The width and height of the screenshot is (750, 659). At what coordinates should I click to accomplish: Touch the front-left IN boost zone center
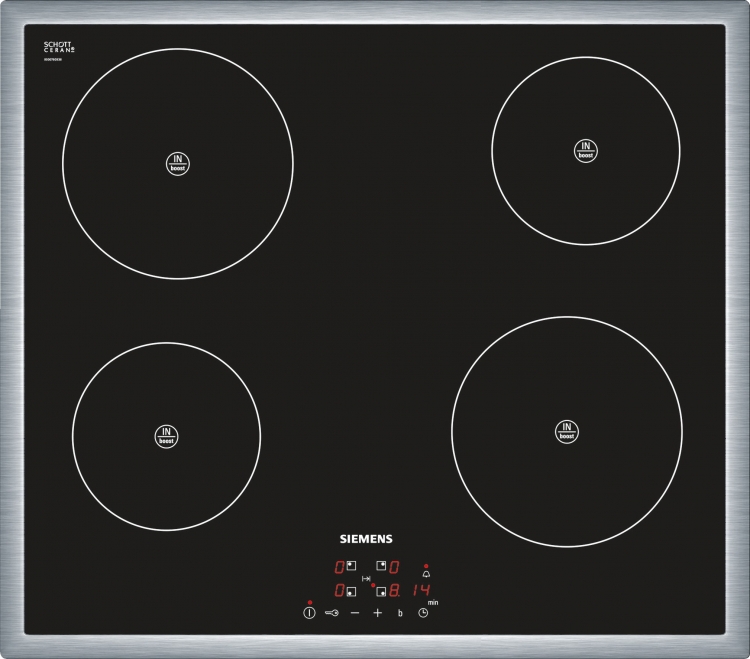pos(166,435)
